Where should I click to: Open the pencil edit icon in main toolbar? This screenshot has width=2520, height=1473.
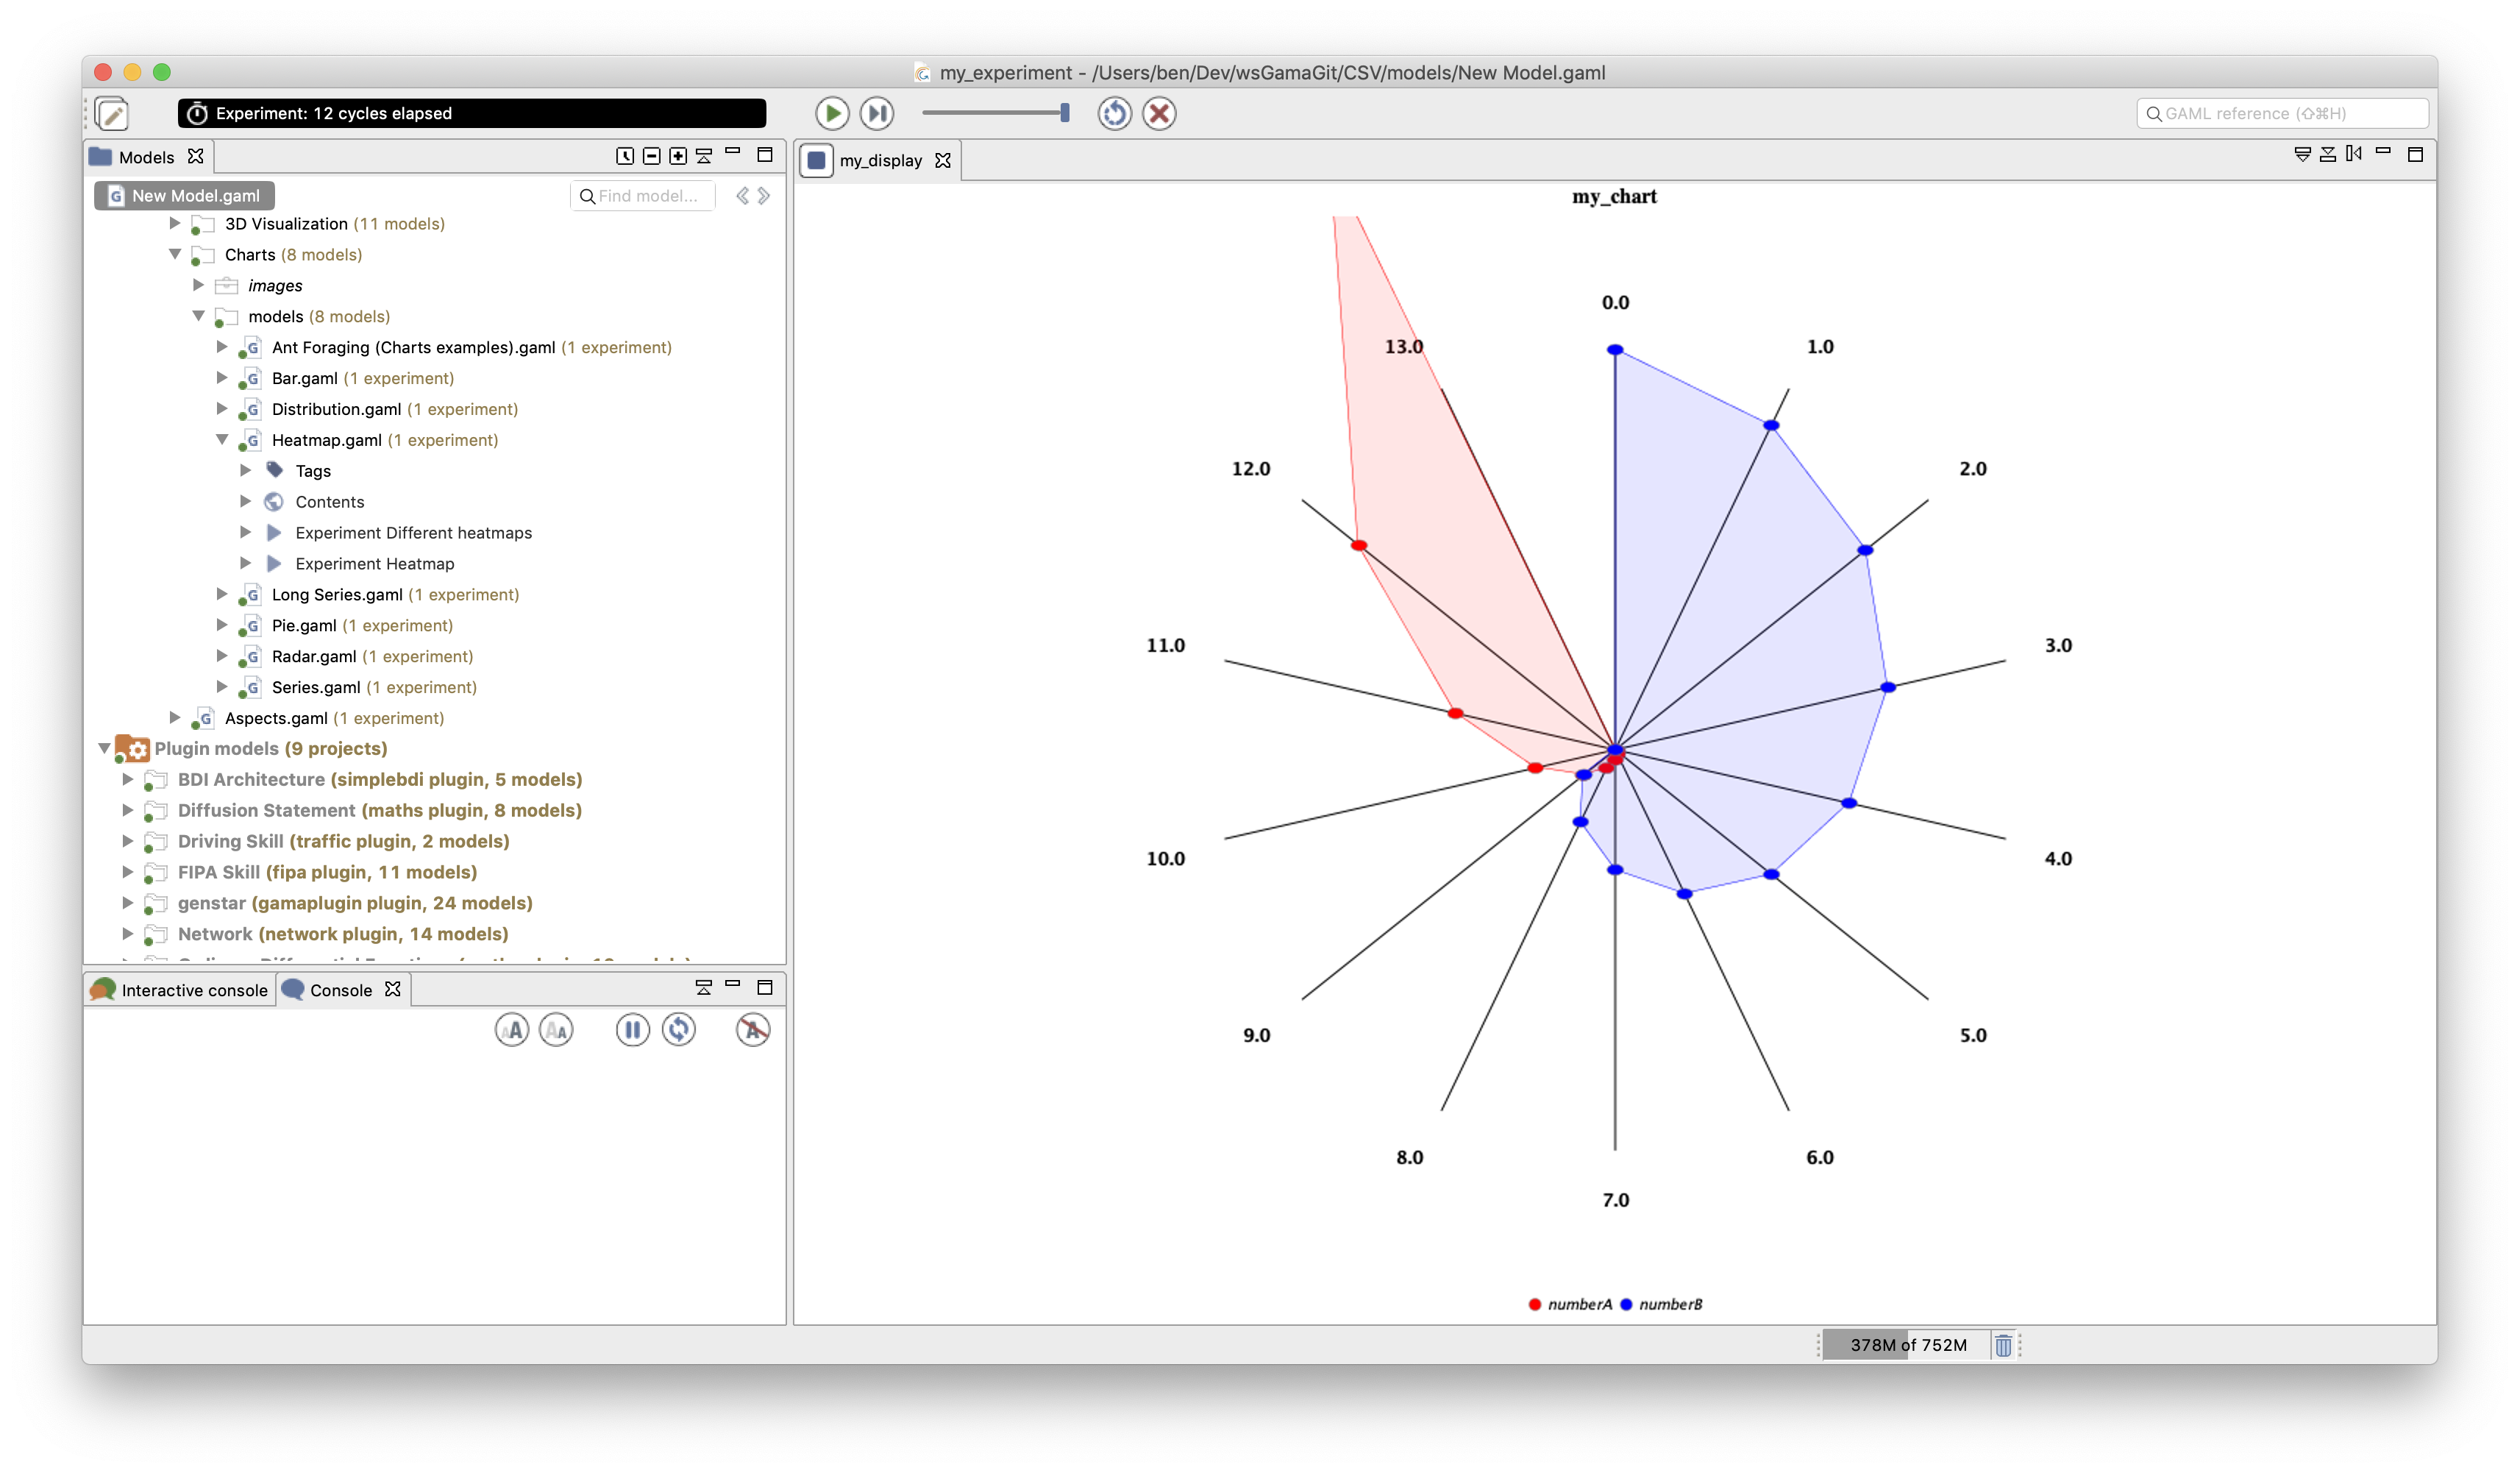coord(112,114)
